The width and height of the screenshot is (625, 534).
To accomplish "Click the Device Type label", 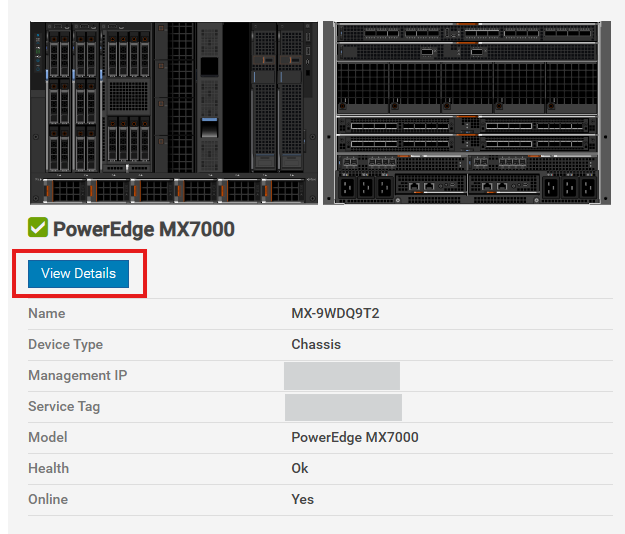I will pyautogui.click(x=65, y=344).
